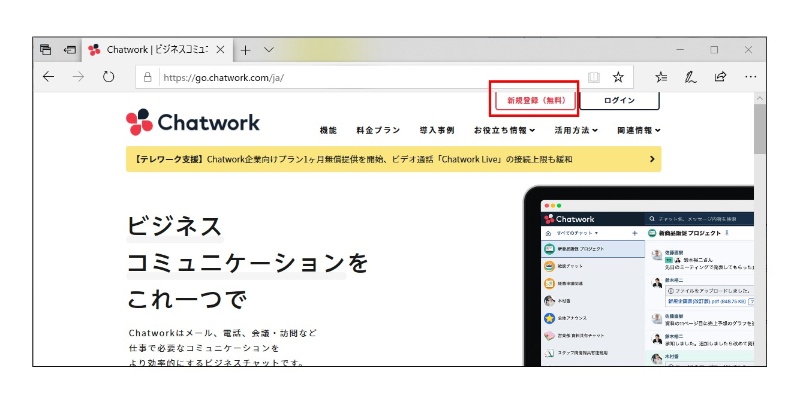Click the 新規登録（無料）button
This screenshot has height=401, width=800.
[536, 100]
